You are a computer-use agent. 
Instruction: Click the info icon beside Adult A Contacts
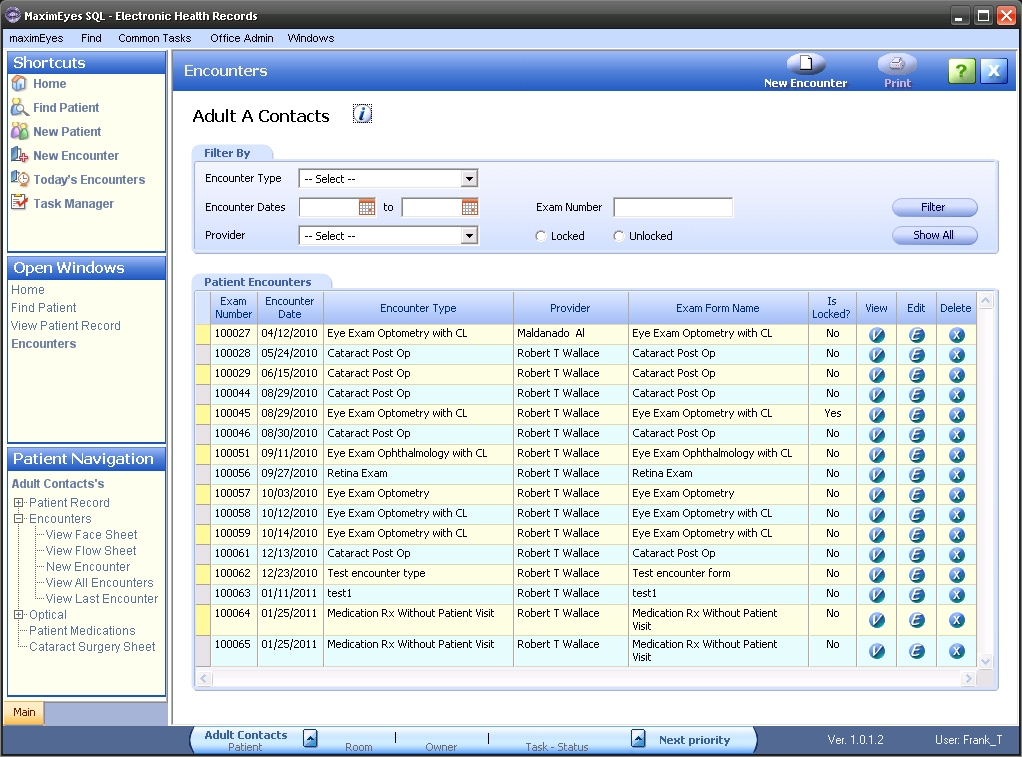pyautogui.click(x=362, y=114)
